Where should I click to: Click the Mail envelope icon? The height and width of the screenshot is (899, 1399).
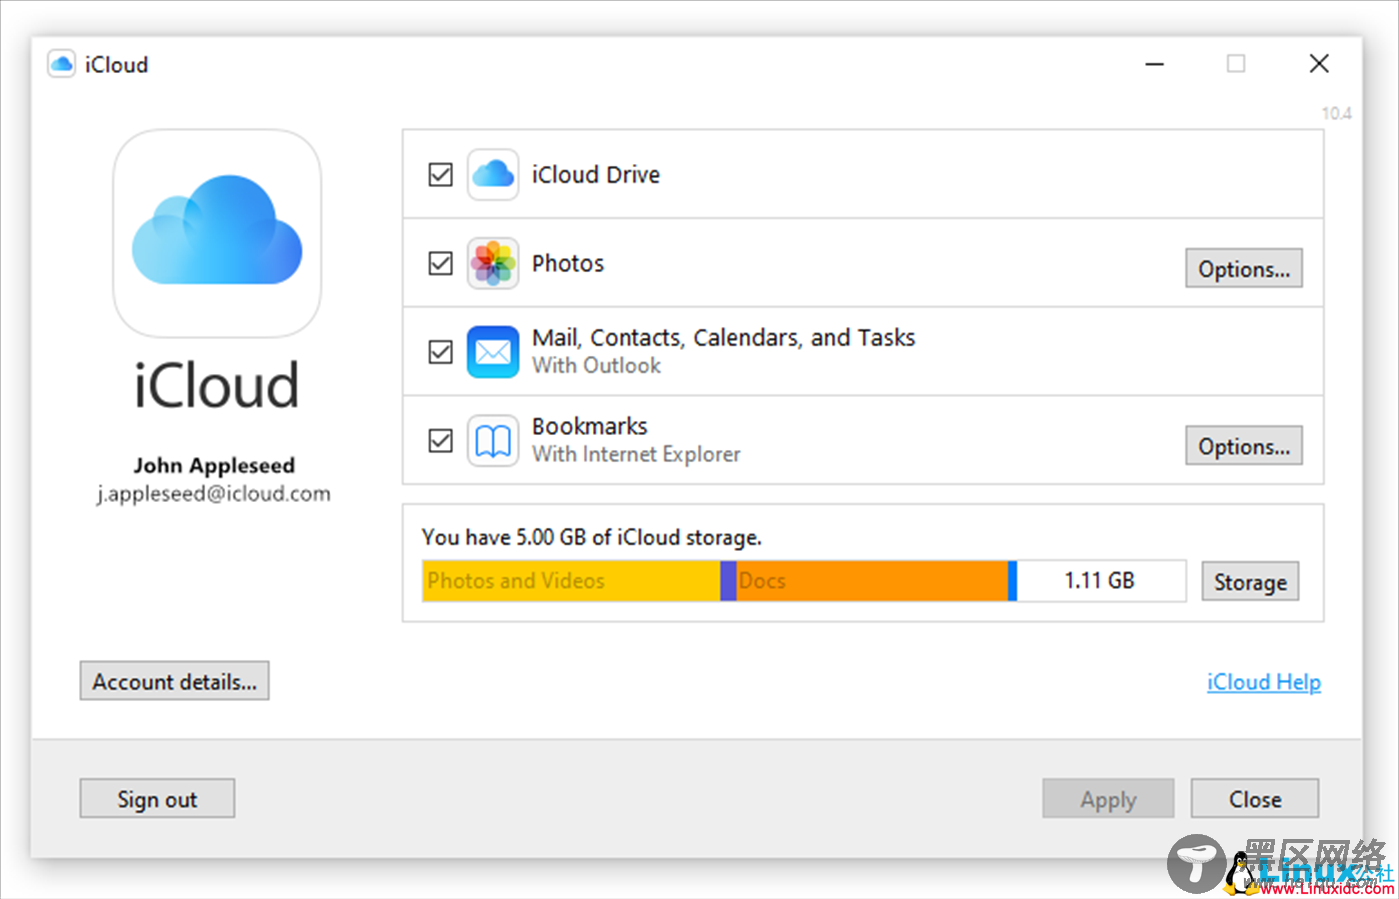pos(493,352)
